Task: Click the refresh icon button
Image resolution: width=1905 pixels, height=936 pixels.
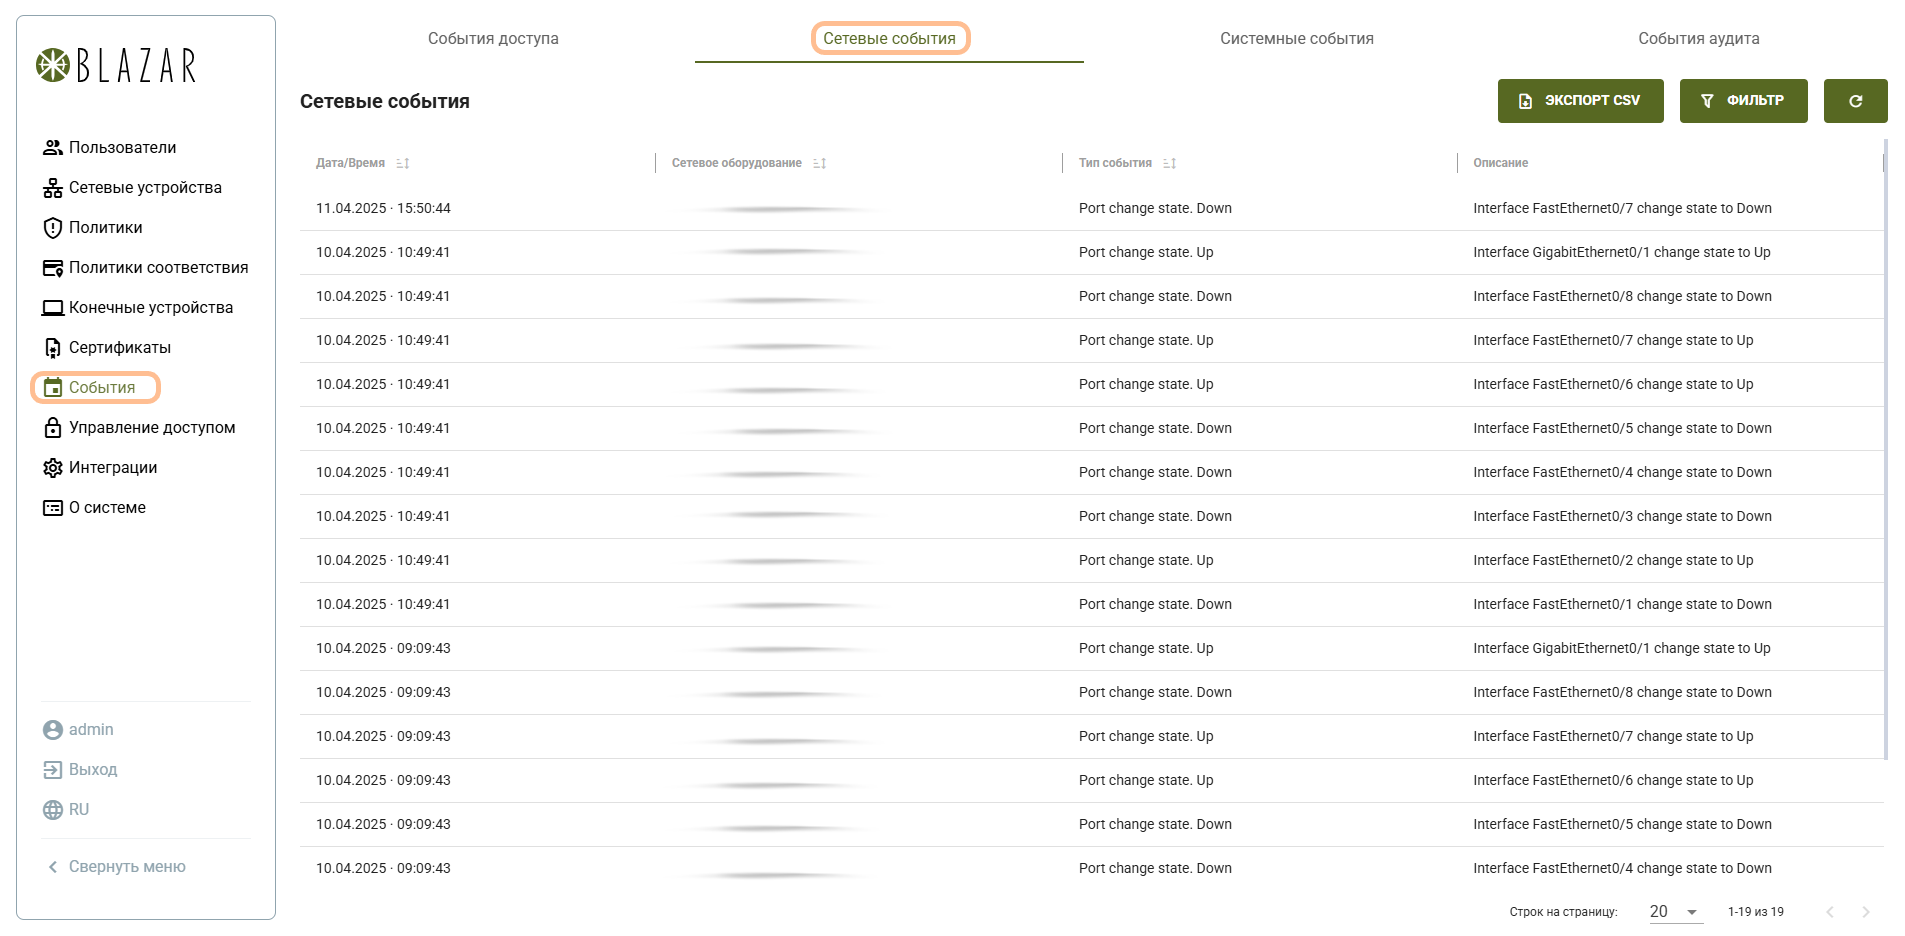Action: (x=1855, y=101)
